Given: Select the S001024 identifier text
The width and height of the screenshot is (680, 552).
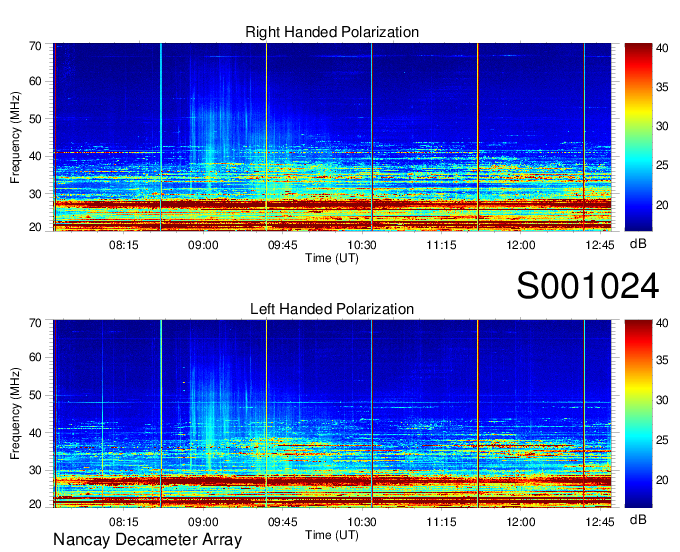Looking at the screenshot, I should point(588,286).
